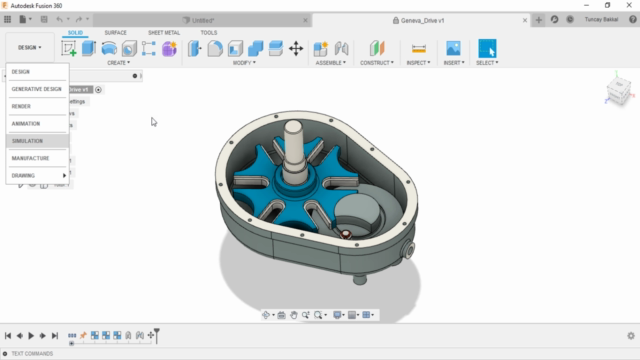Undo the last action
This screenshot has height=360, width=640.
tap(60, 19)
